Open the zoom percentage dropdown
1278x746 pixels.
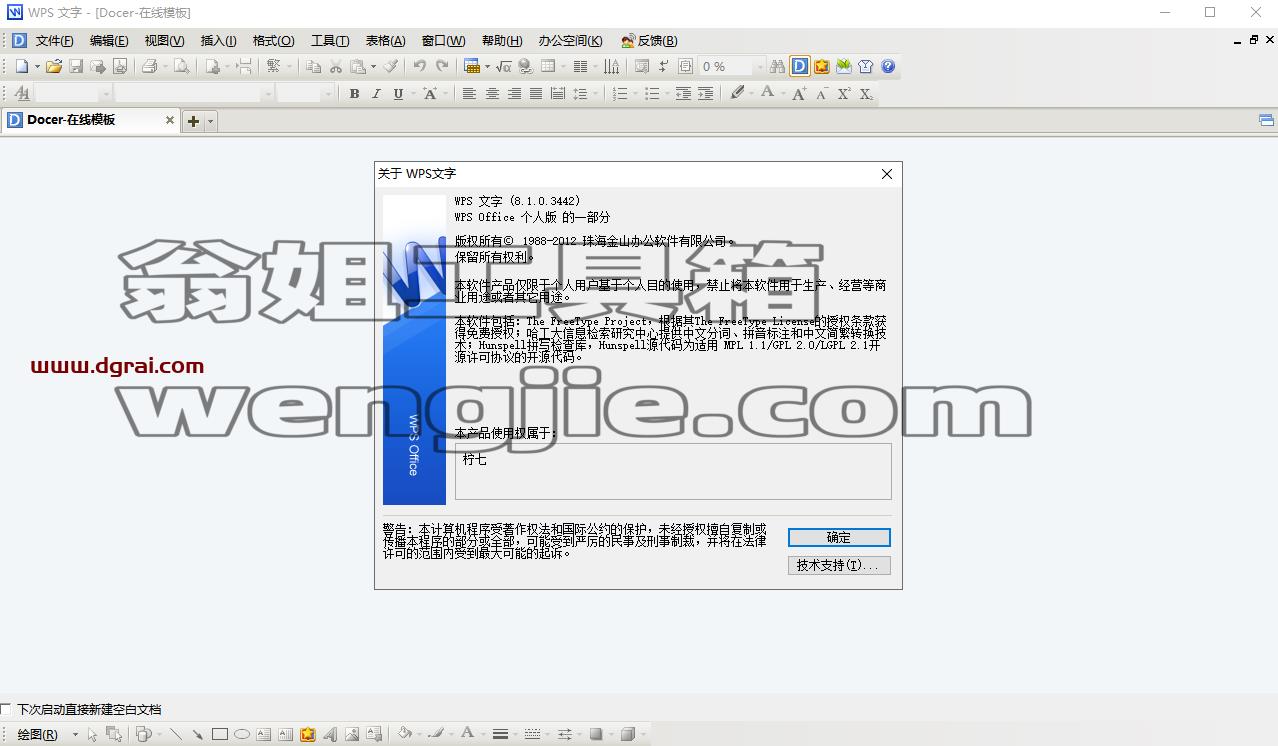[759, 66]
